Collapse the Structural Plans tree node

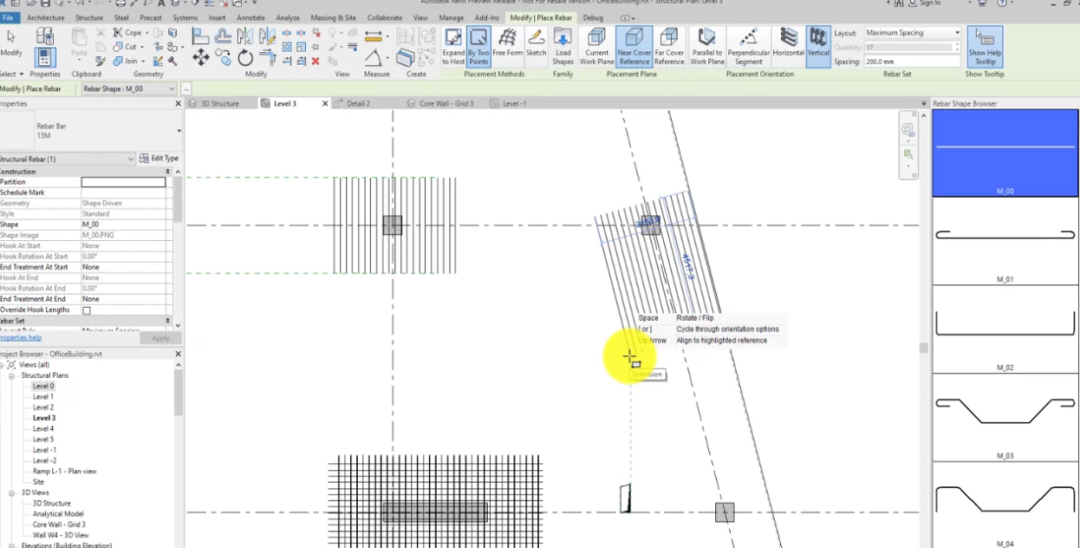pyautogui.click(x=12, y=376)
